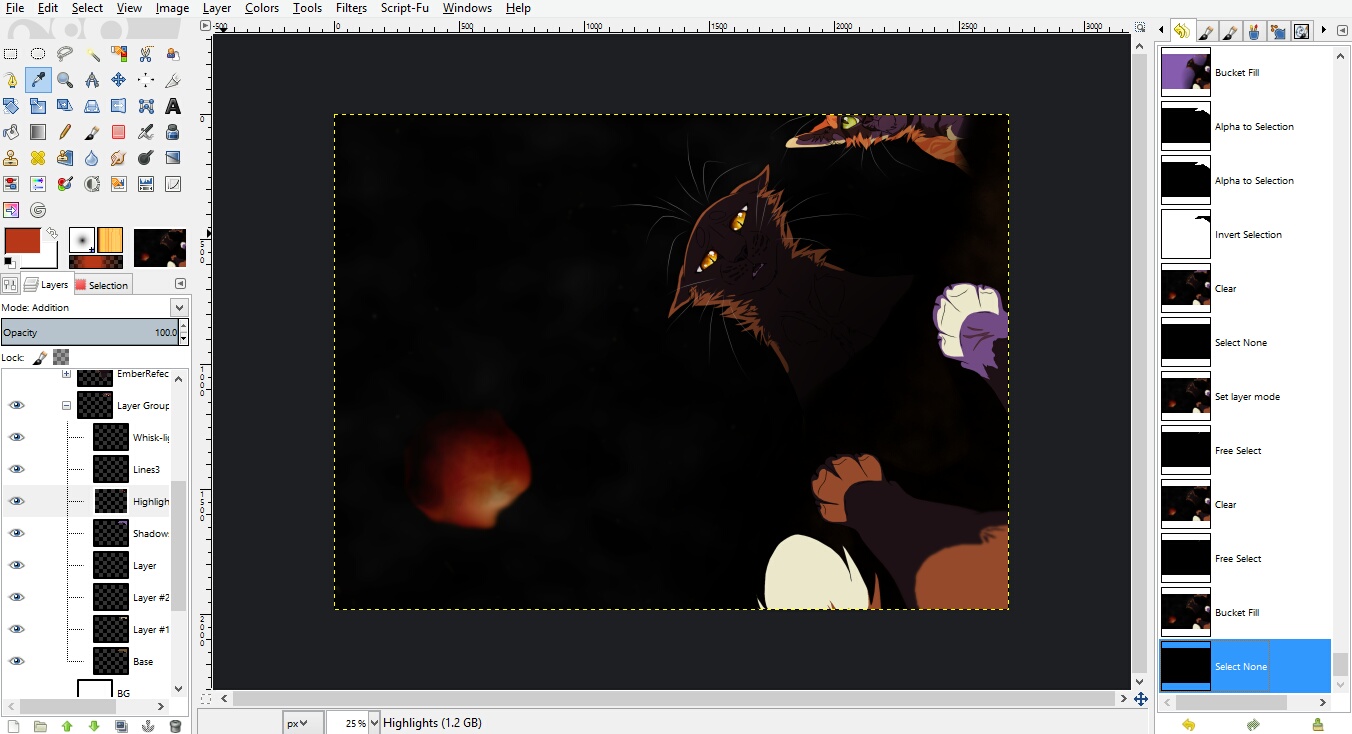Toggle visibility of Base layer
Image resolution: width=1352 pixels, height=734 pixels.
click(x=16, y=661)
